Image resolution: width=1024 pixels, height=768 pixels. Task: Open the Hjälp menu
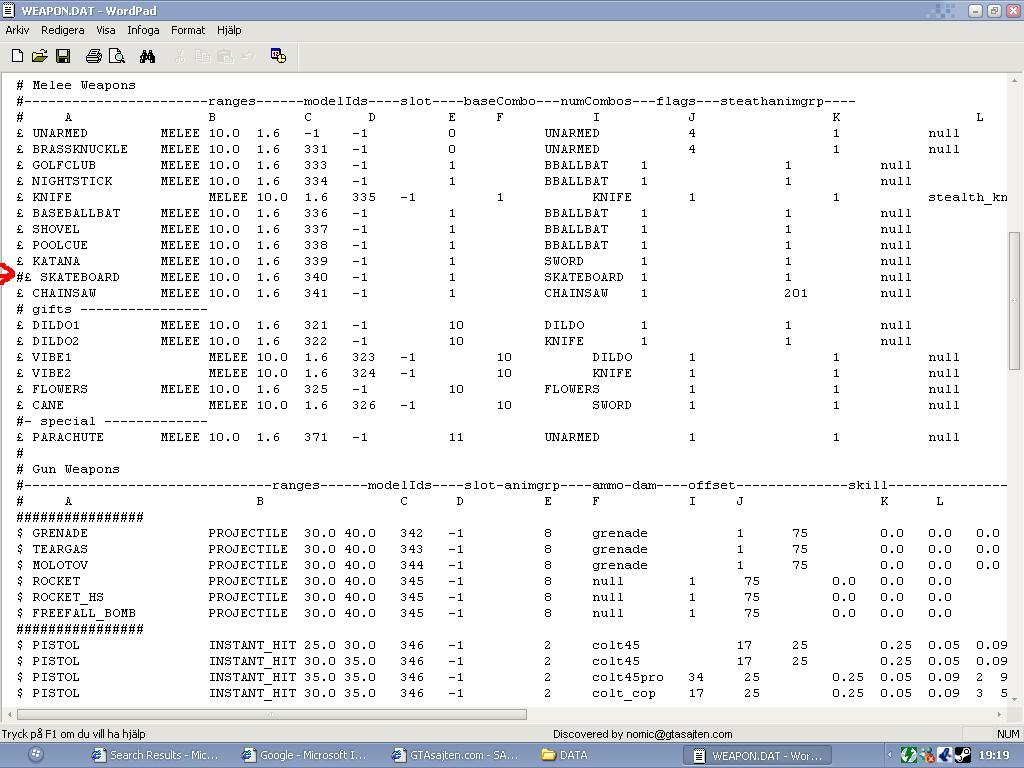tap(229, 30)
